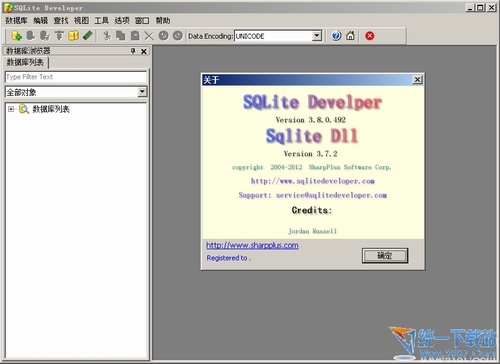Open the 数据库 menu
Screen dimensions: 500x364
[x=16, y=21]
